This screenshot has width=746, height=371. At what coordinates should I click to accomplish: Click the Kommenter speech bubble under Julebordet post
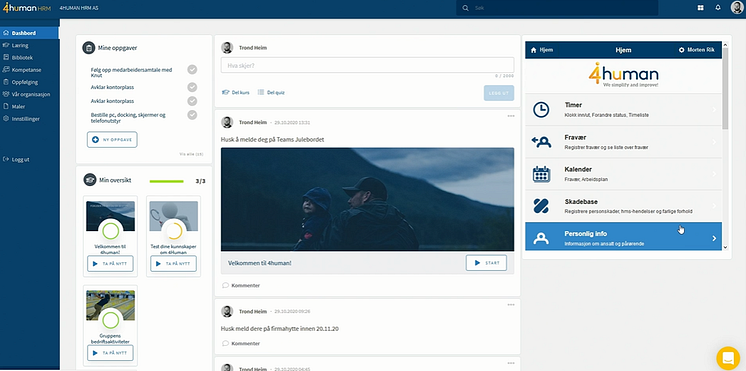click(226, 285)
